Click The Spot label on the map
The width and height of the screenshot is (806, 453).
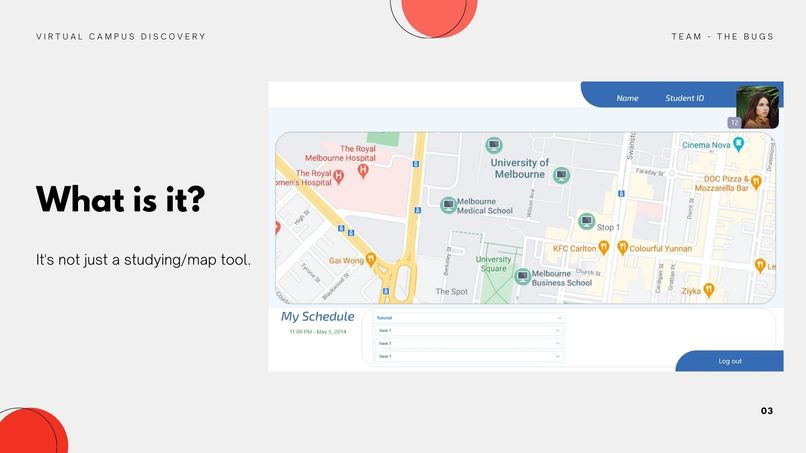pyautogui.click(x=452, y=292)
